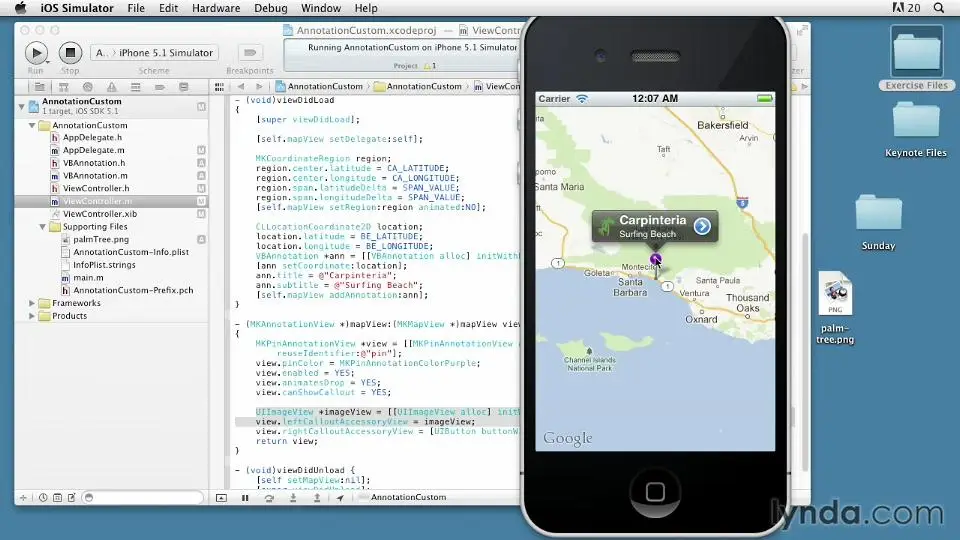This screenshot has width=960, height=540.
Task: Tap the purple map pin
Action: [655, 260]
